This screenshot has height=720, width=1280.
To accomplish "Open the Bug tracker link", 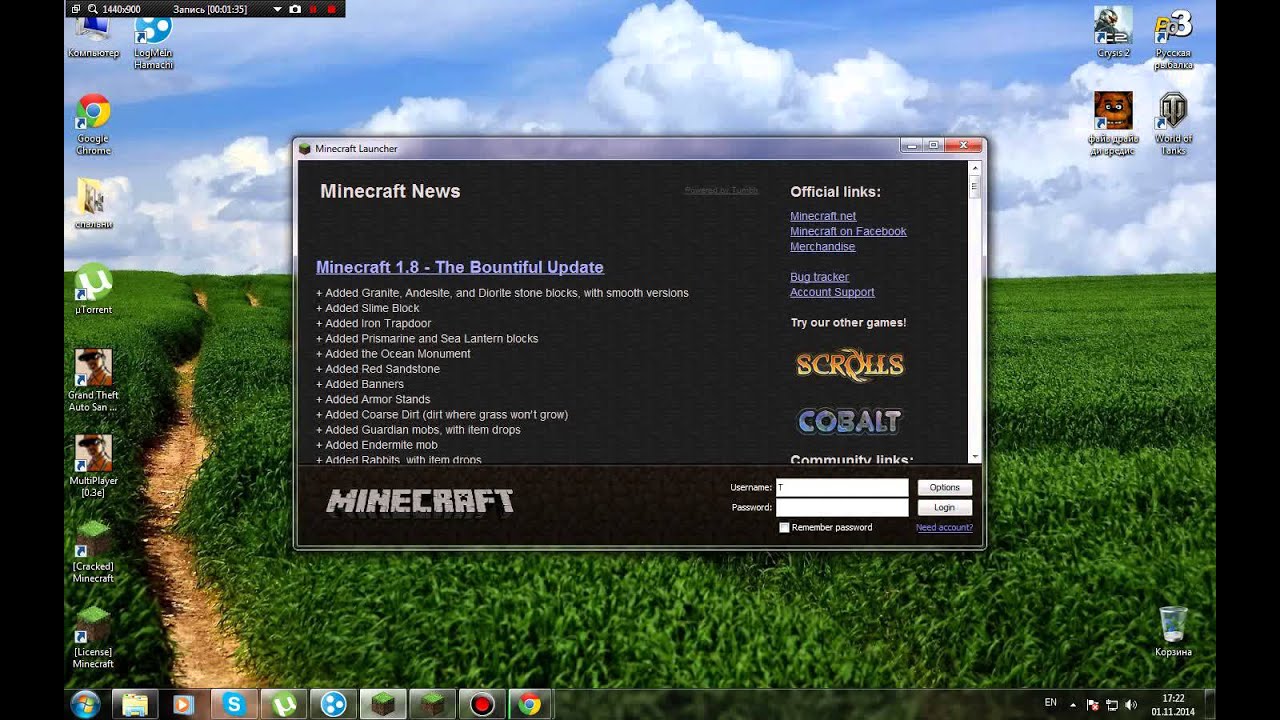I will tap(819, 277).
